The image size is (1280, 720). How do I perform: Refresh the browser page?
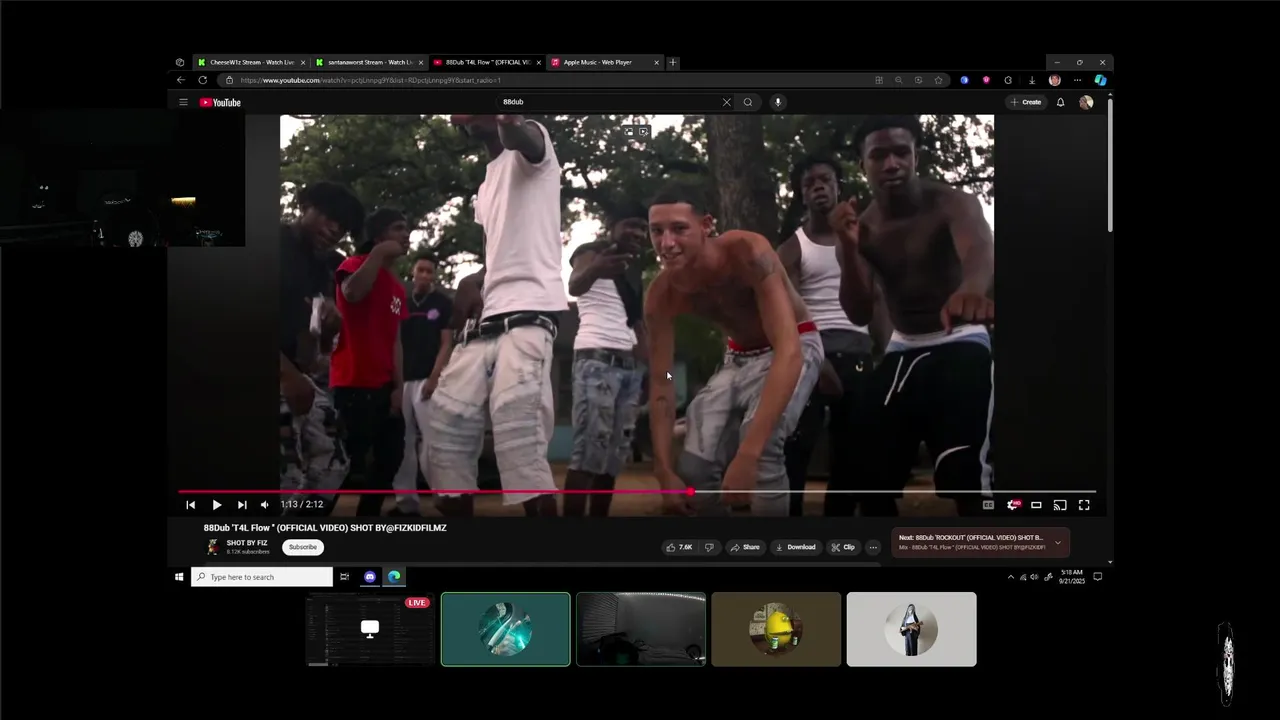click(203, 80)
